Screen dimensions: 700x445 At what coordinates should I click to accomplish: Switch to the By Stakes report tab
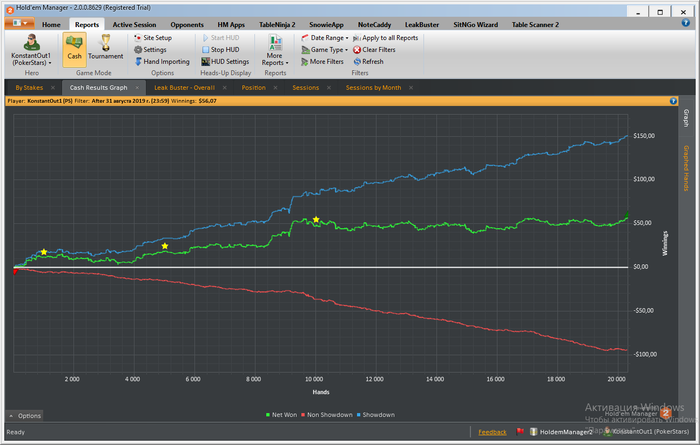[29, 87]
